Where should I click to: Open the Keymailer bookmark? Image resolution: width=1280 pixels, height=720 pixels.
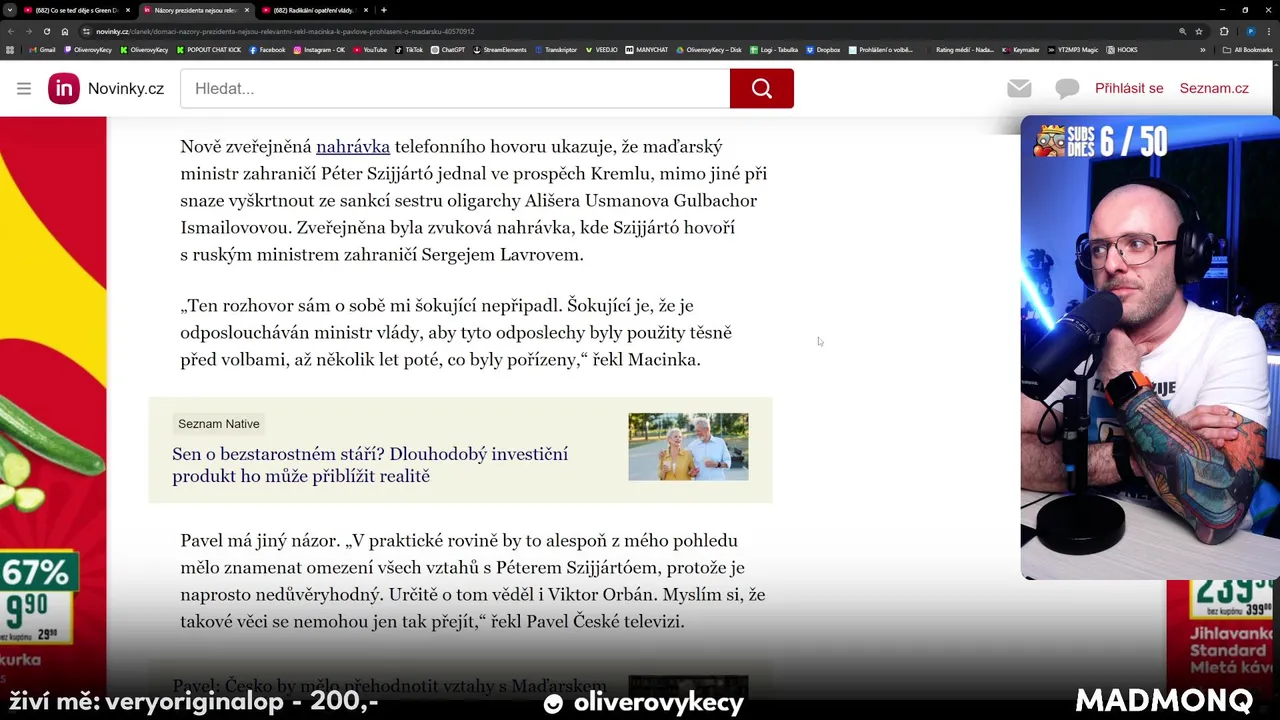[x=1021, y=50]
